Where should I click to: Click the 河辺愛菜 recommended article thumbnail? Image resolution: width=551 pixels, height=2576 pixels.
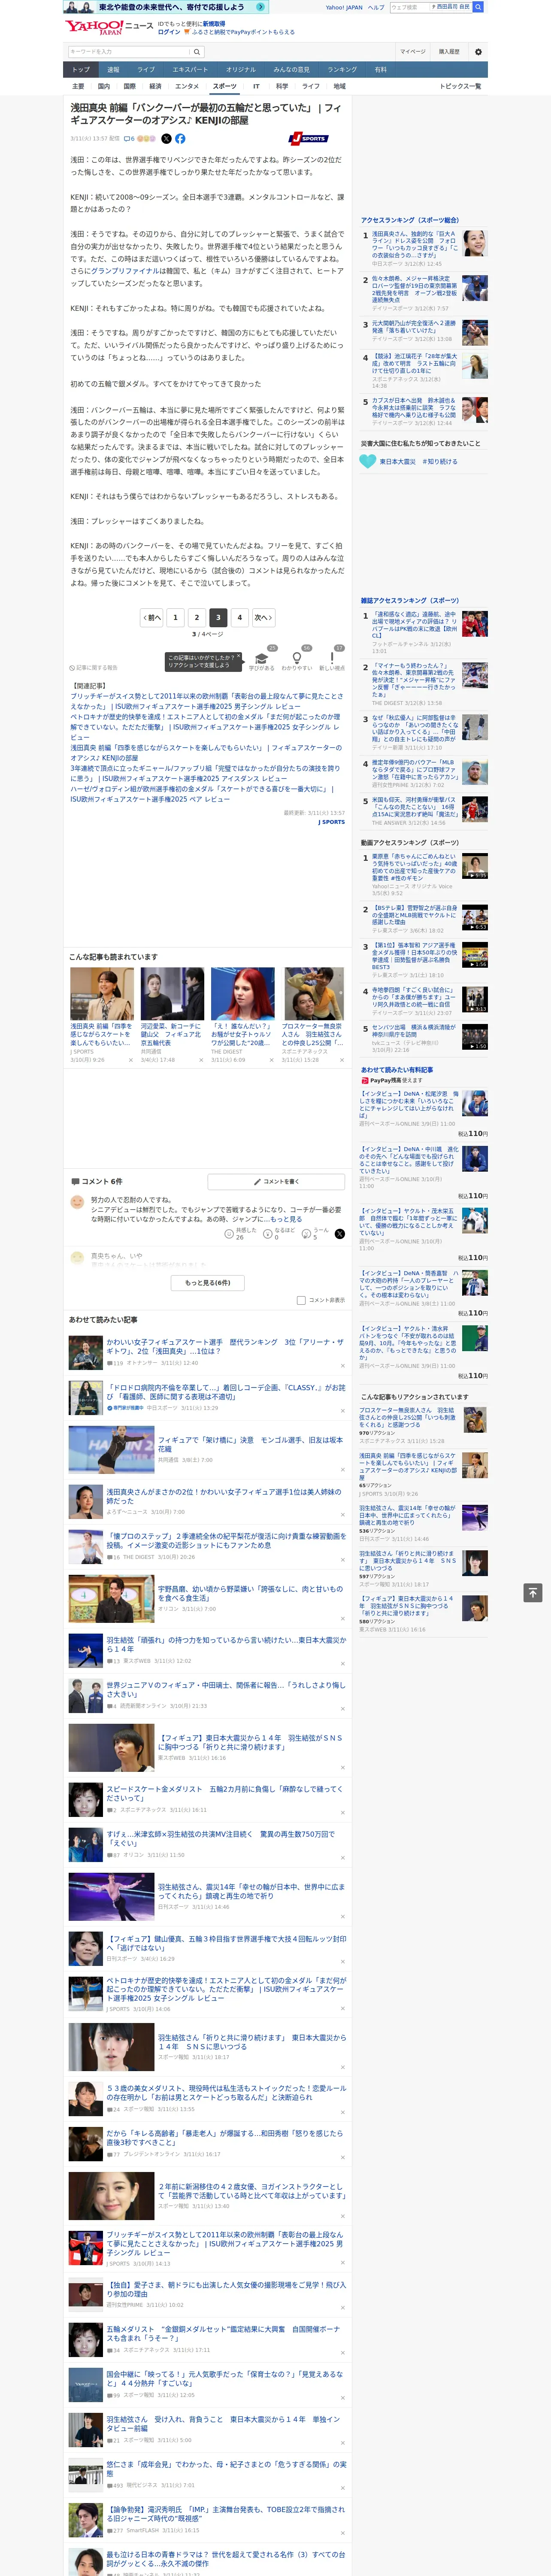point(172,994)
